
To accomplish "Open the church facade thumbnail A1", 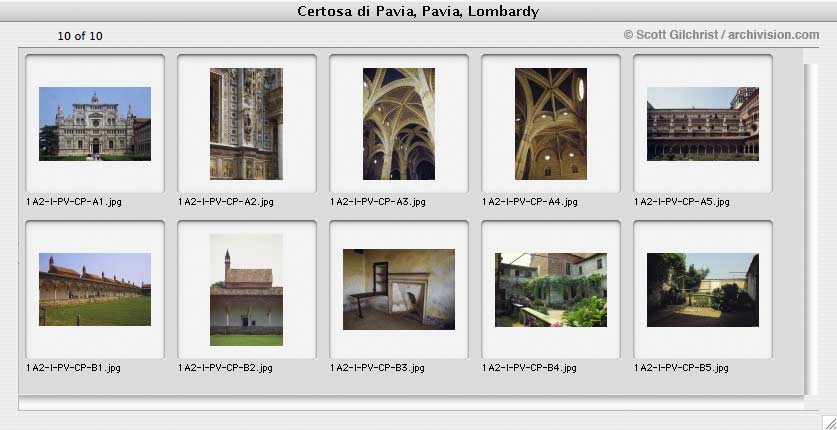I will pos(95,124).
